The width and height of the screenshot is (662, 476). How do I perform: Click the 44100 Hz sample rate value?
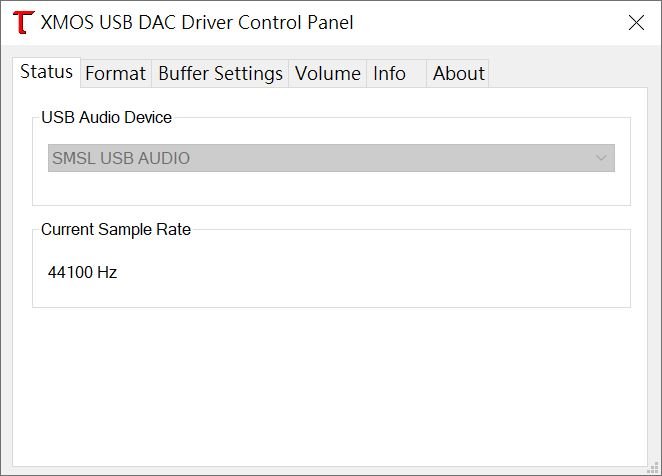82,272
